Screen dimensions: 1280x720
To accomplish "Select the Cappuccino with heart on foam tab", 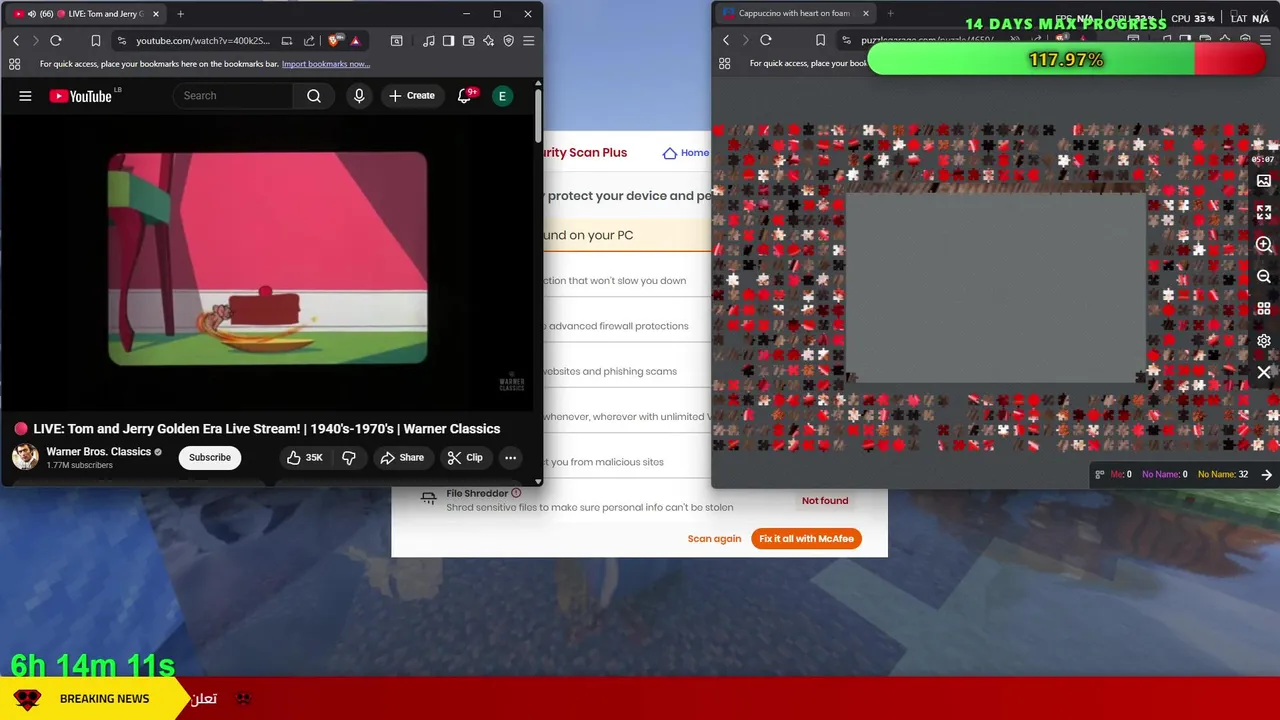I will pyautogui.click(x=795, y=13).
